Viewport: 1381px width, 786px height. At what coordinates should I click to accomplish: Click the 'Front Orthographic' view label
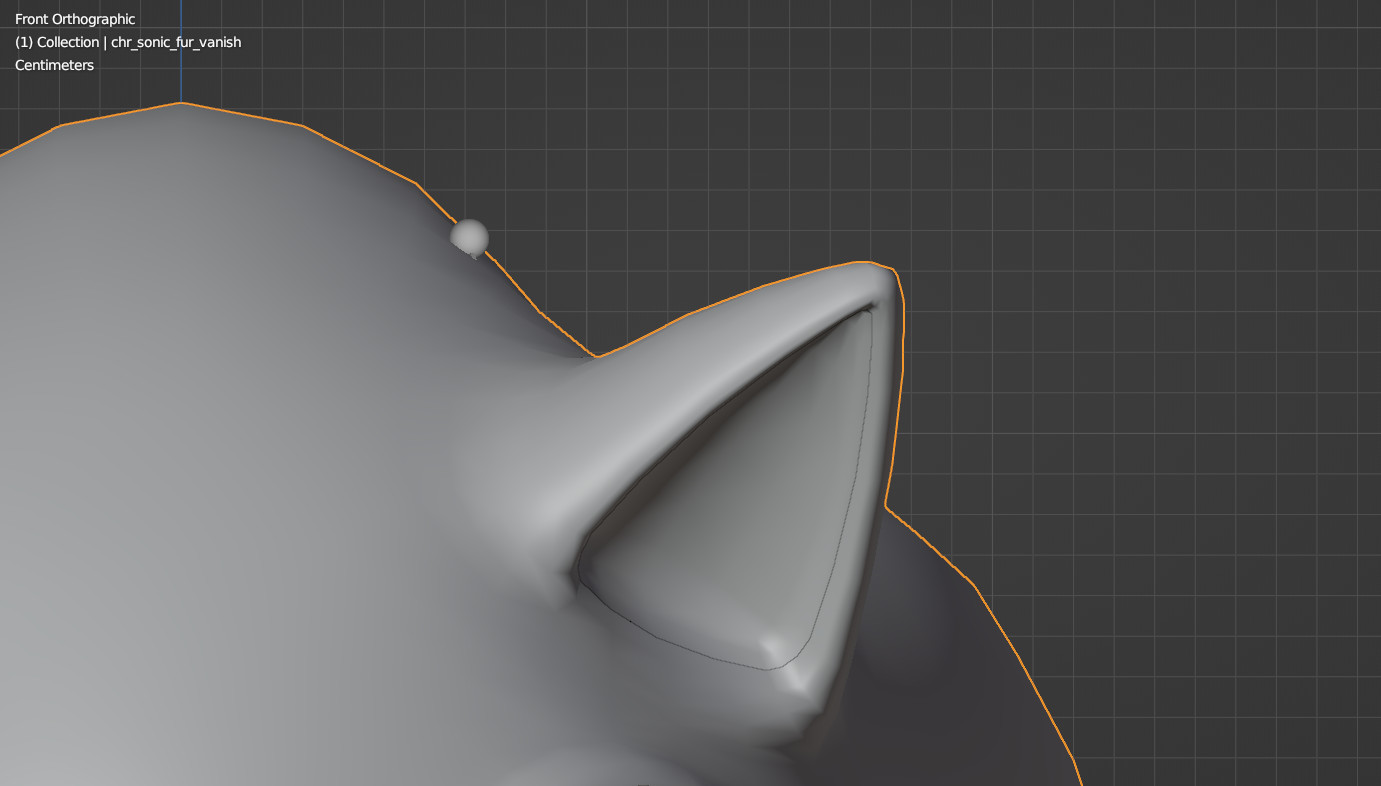coord(75,19)
